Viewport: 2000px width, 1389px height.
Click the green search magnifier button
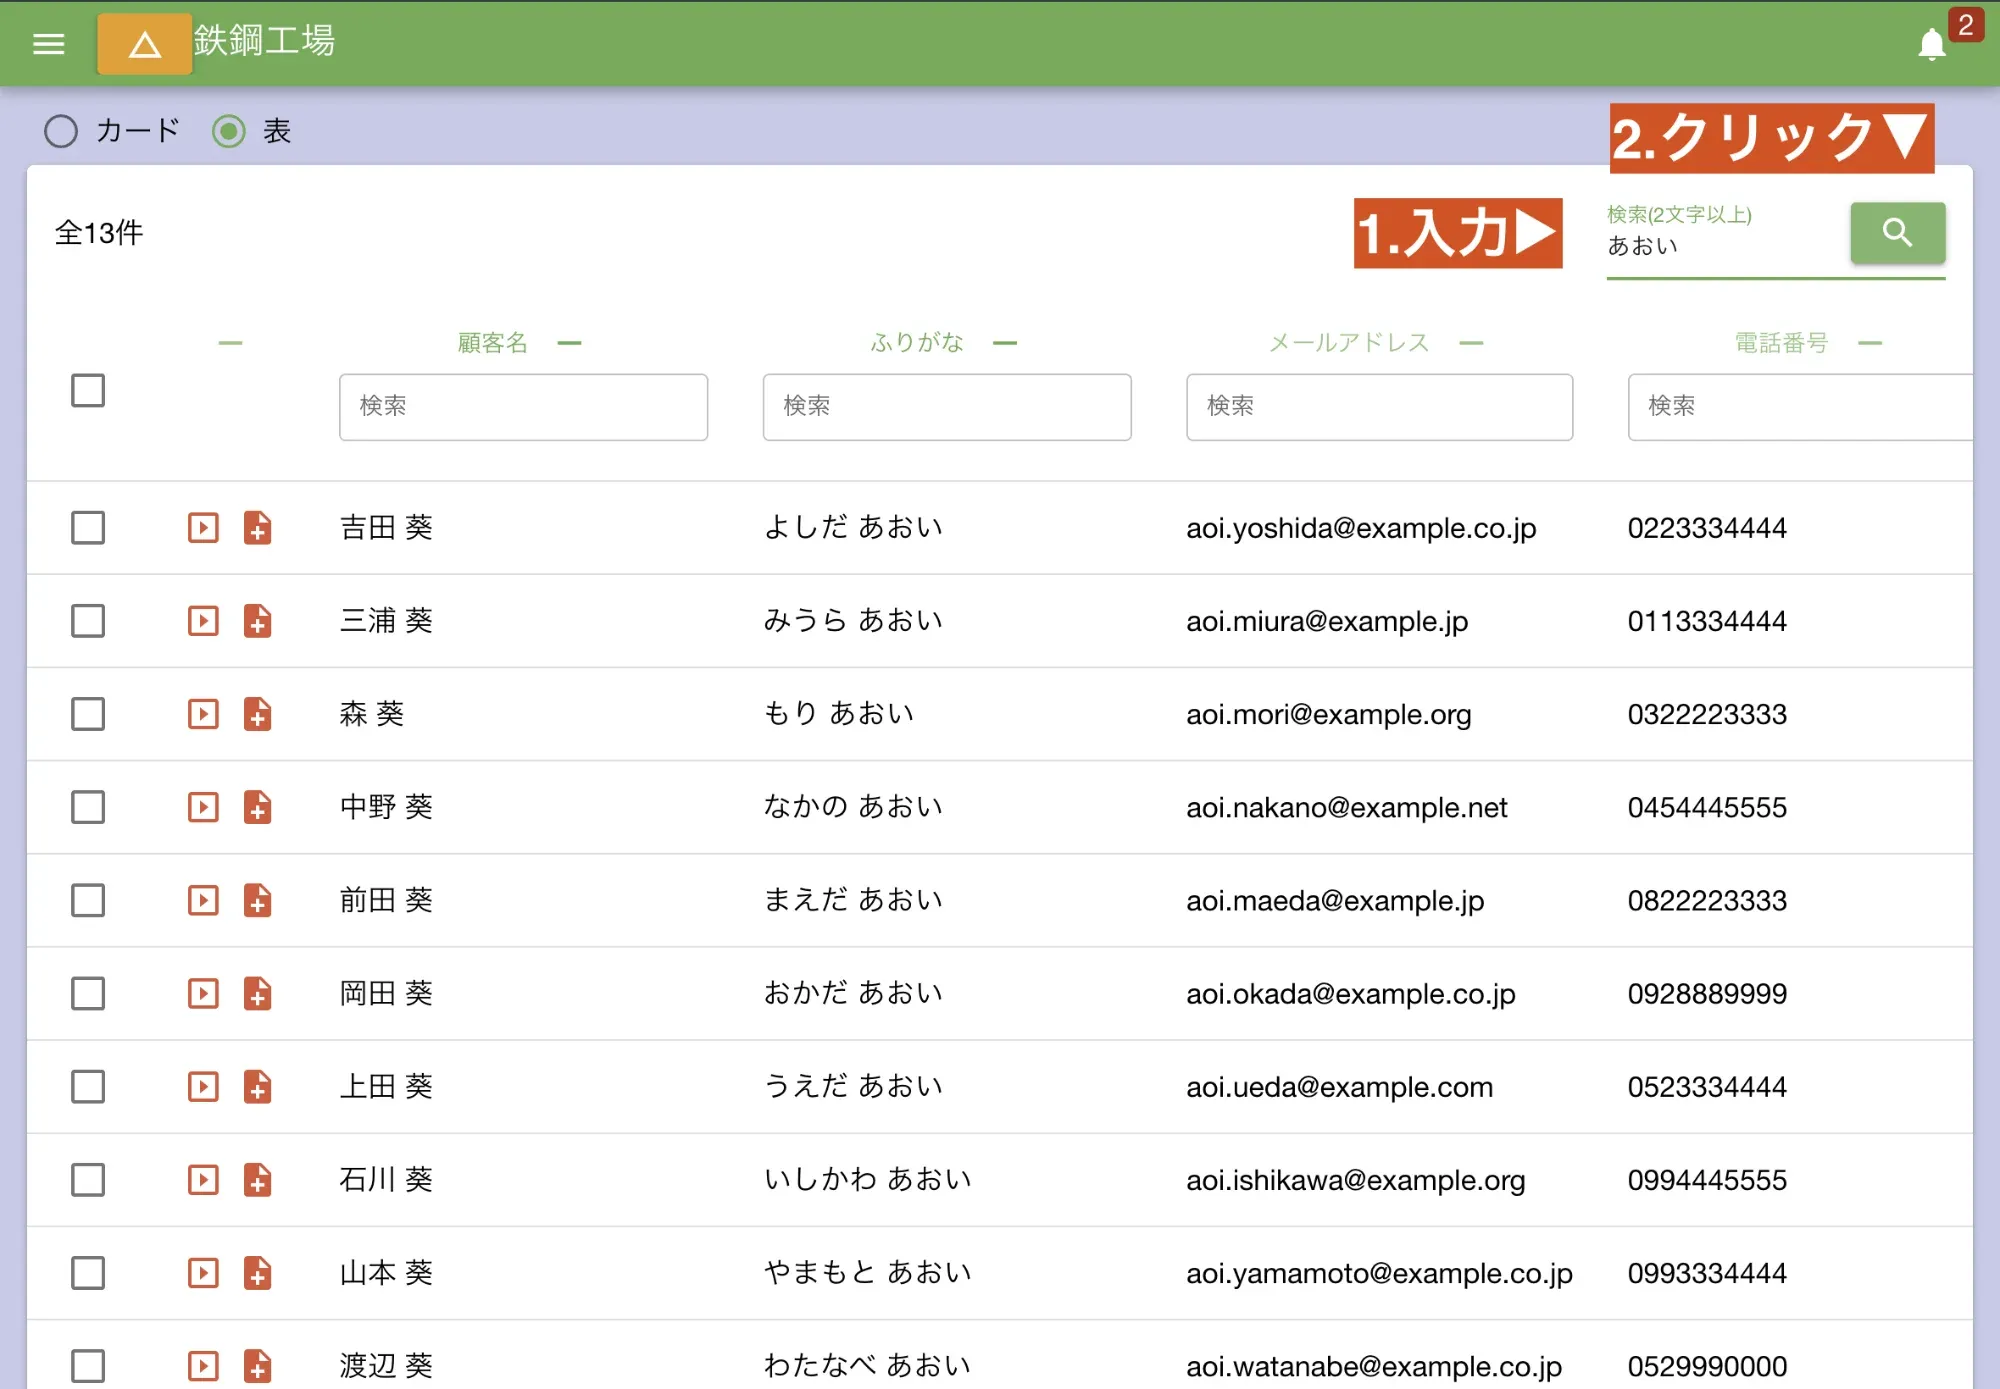point(1896,233)
